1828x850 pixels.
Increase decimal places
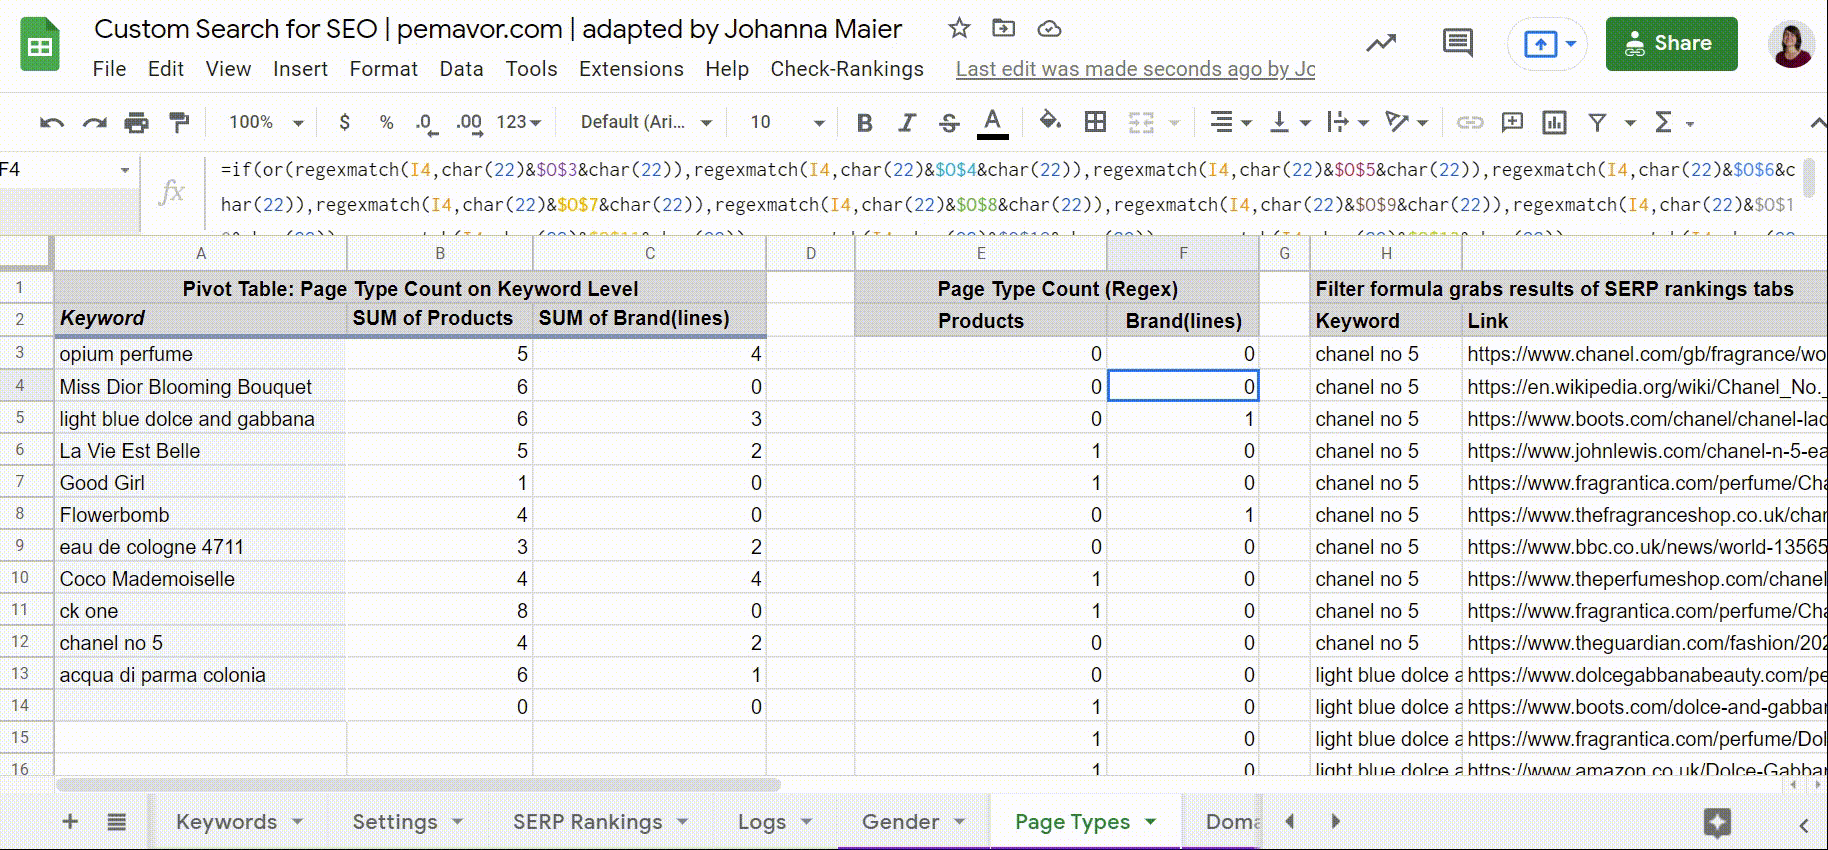(469, 123)
